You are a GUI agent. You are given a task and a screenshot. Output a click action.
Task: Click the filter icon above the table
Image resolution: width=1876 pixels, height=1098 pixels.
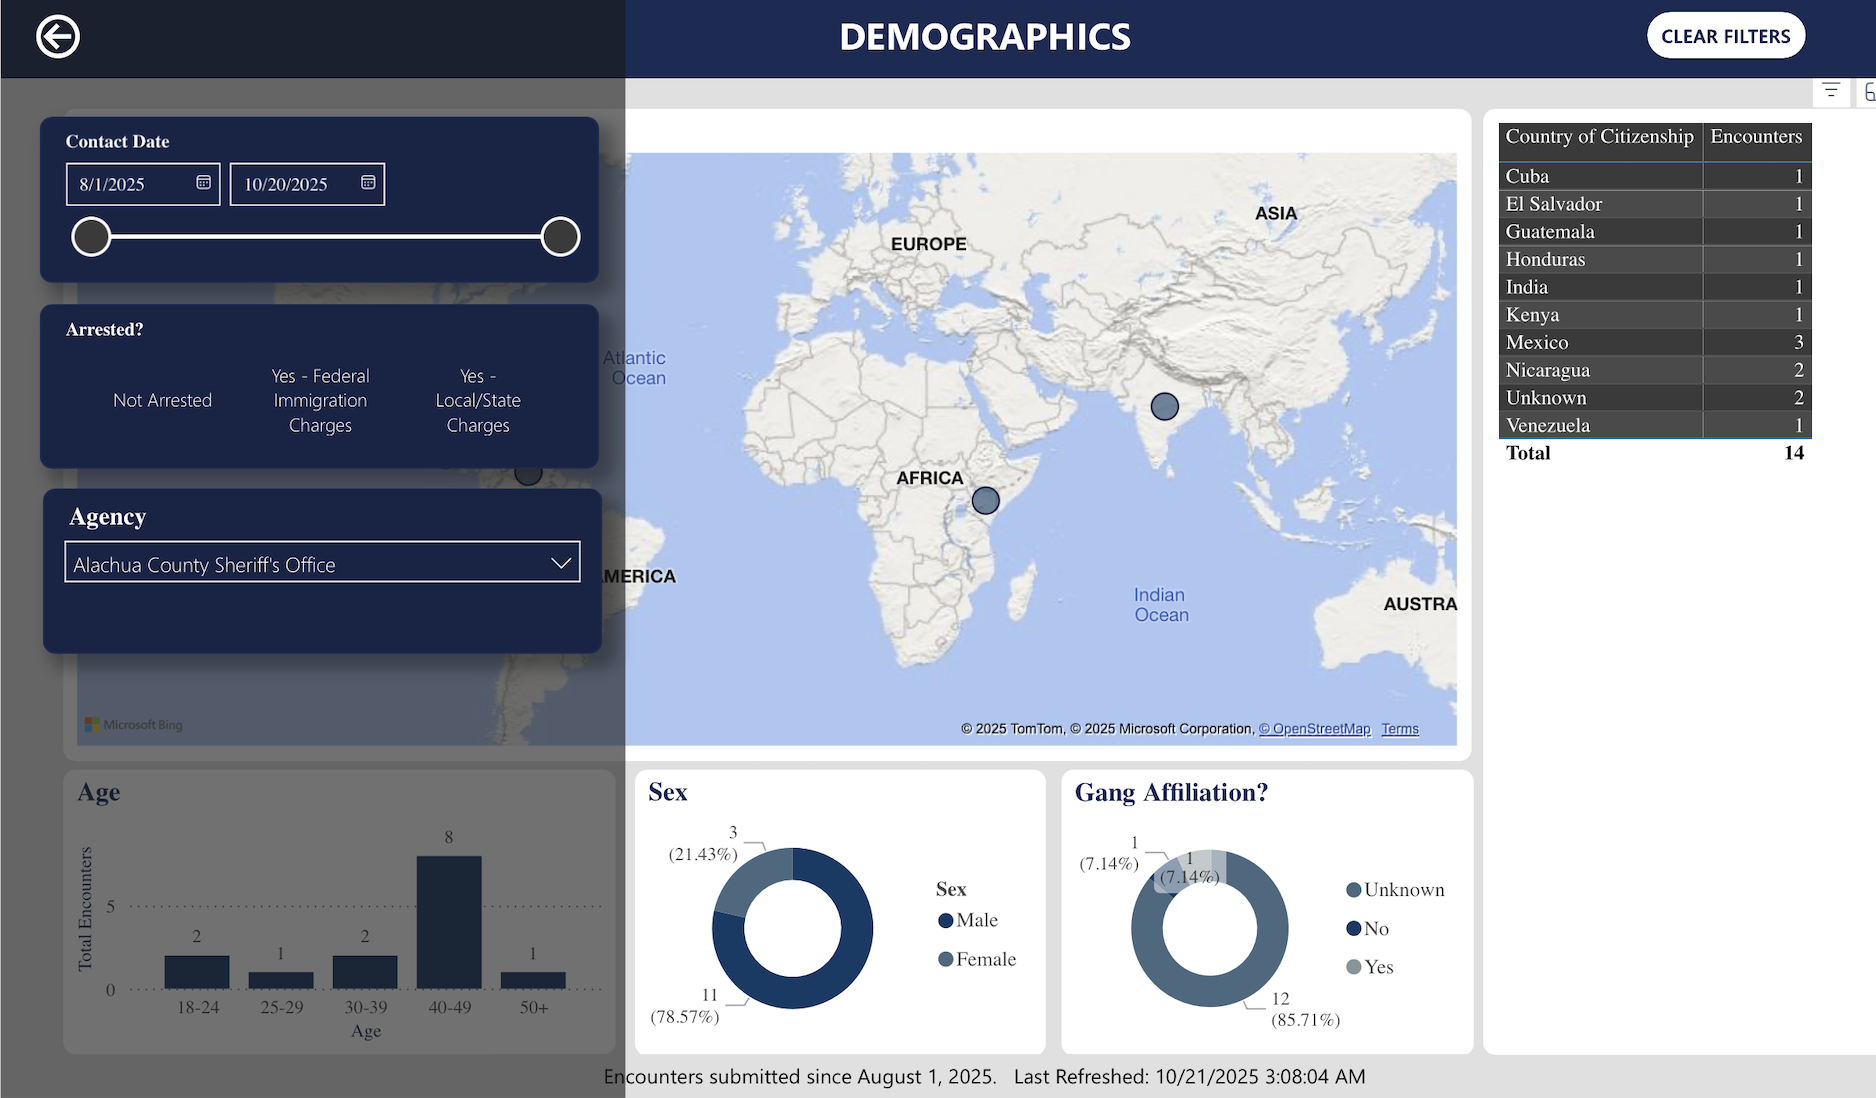[x=1830, y=91]
